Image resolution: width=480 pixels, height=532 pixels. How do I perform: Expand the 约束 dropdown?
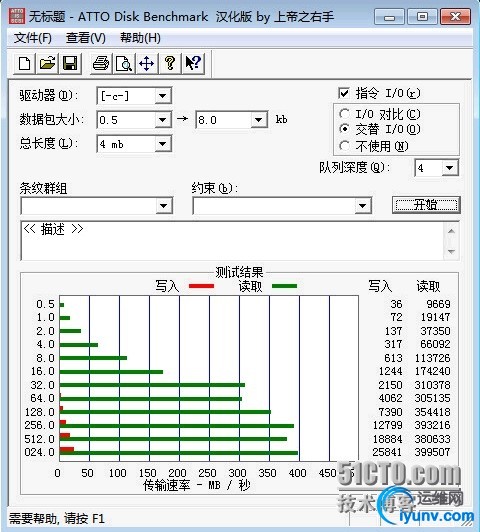pos(362,206)
